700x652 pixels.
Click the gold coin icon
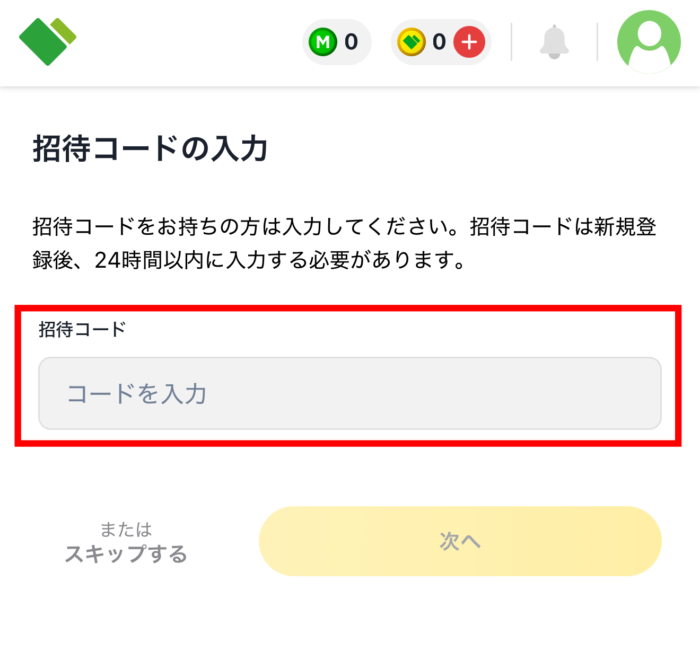pos(411,42)
